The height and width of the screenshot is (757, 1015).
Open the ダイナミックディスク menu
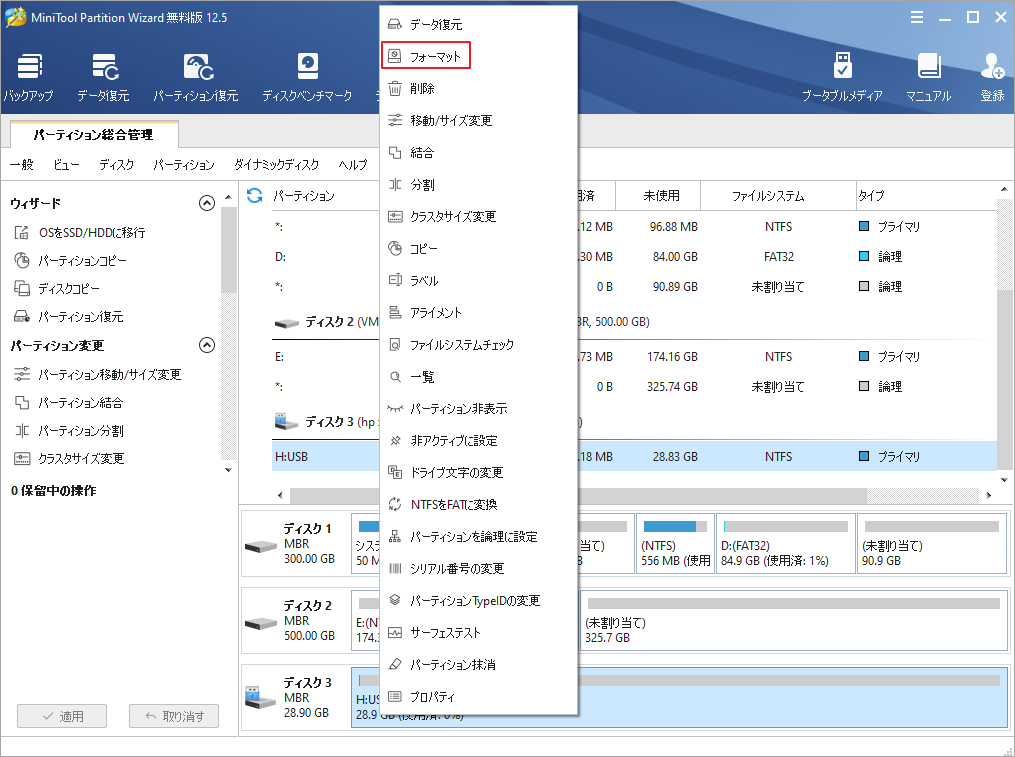pos(276,164)
